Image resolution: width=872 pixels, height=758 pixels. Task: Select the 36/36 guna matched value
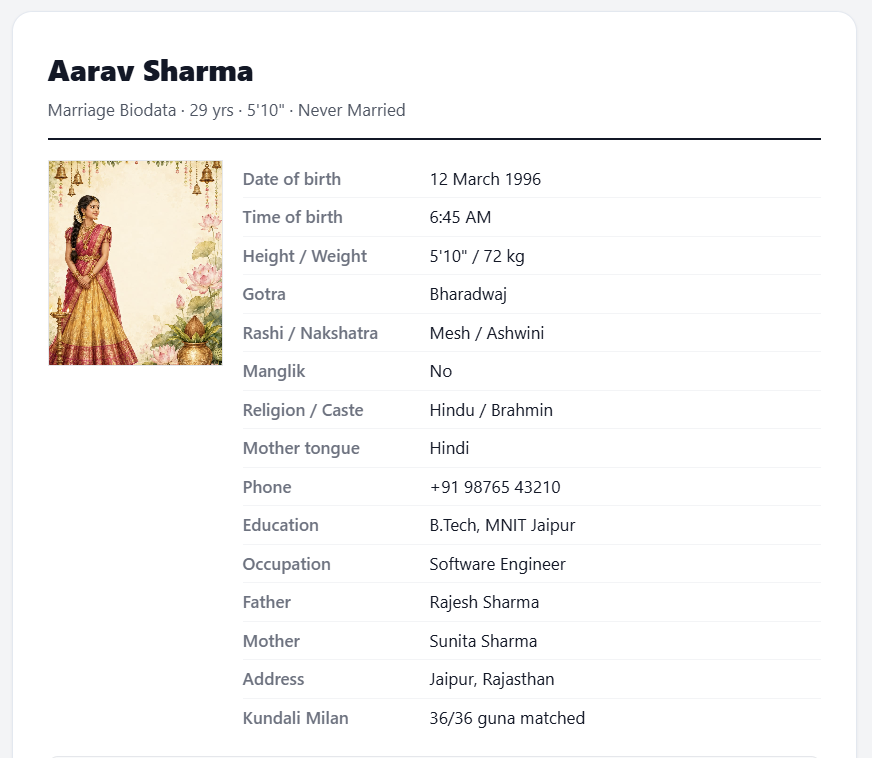click(507, 719)
